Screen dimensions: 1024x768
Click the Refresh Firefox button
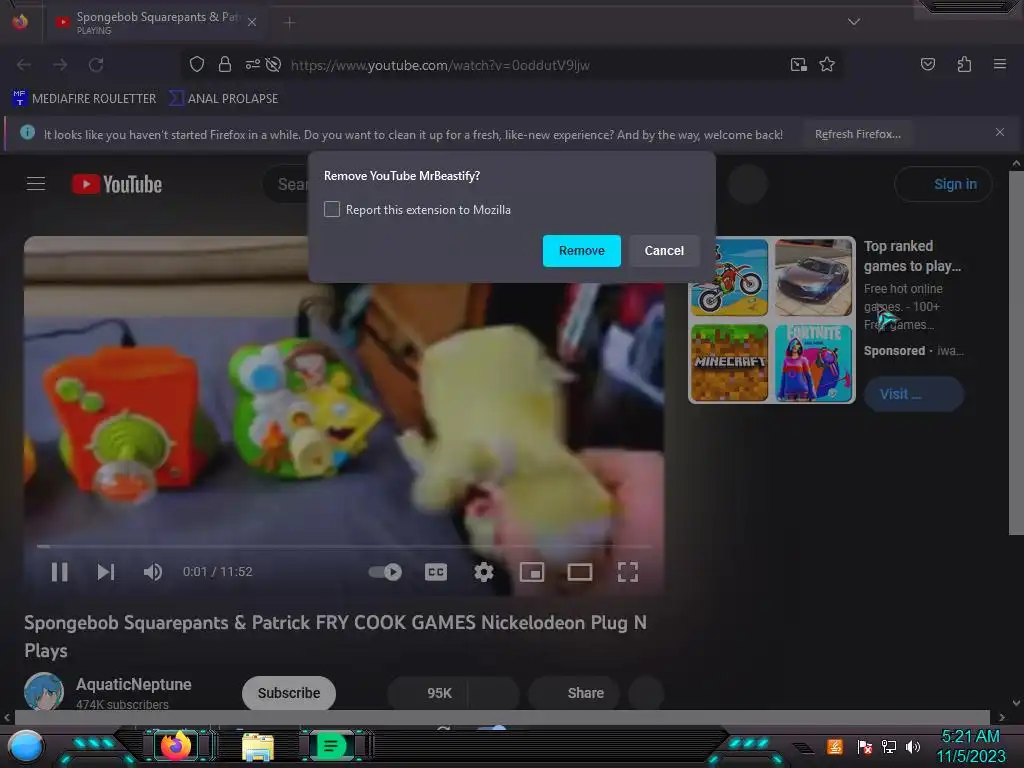[857, 134]
